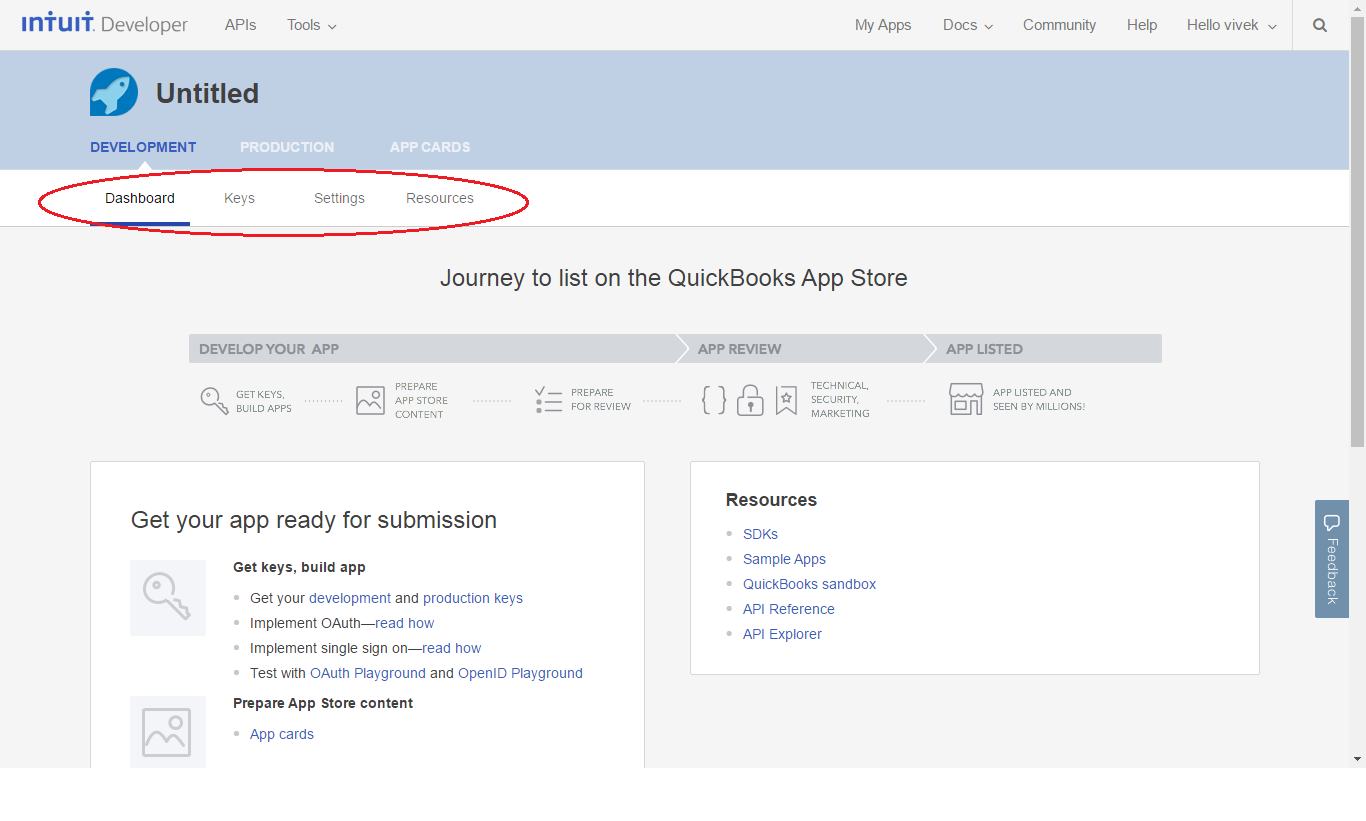Click the storefront App Listed icon
This screenshot has width=1366, height=821.
[x=966, y=399]
